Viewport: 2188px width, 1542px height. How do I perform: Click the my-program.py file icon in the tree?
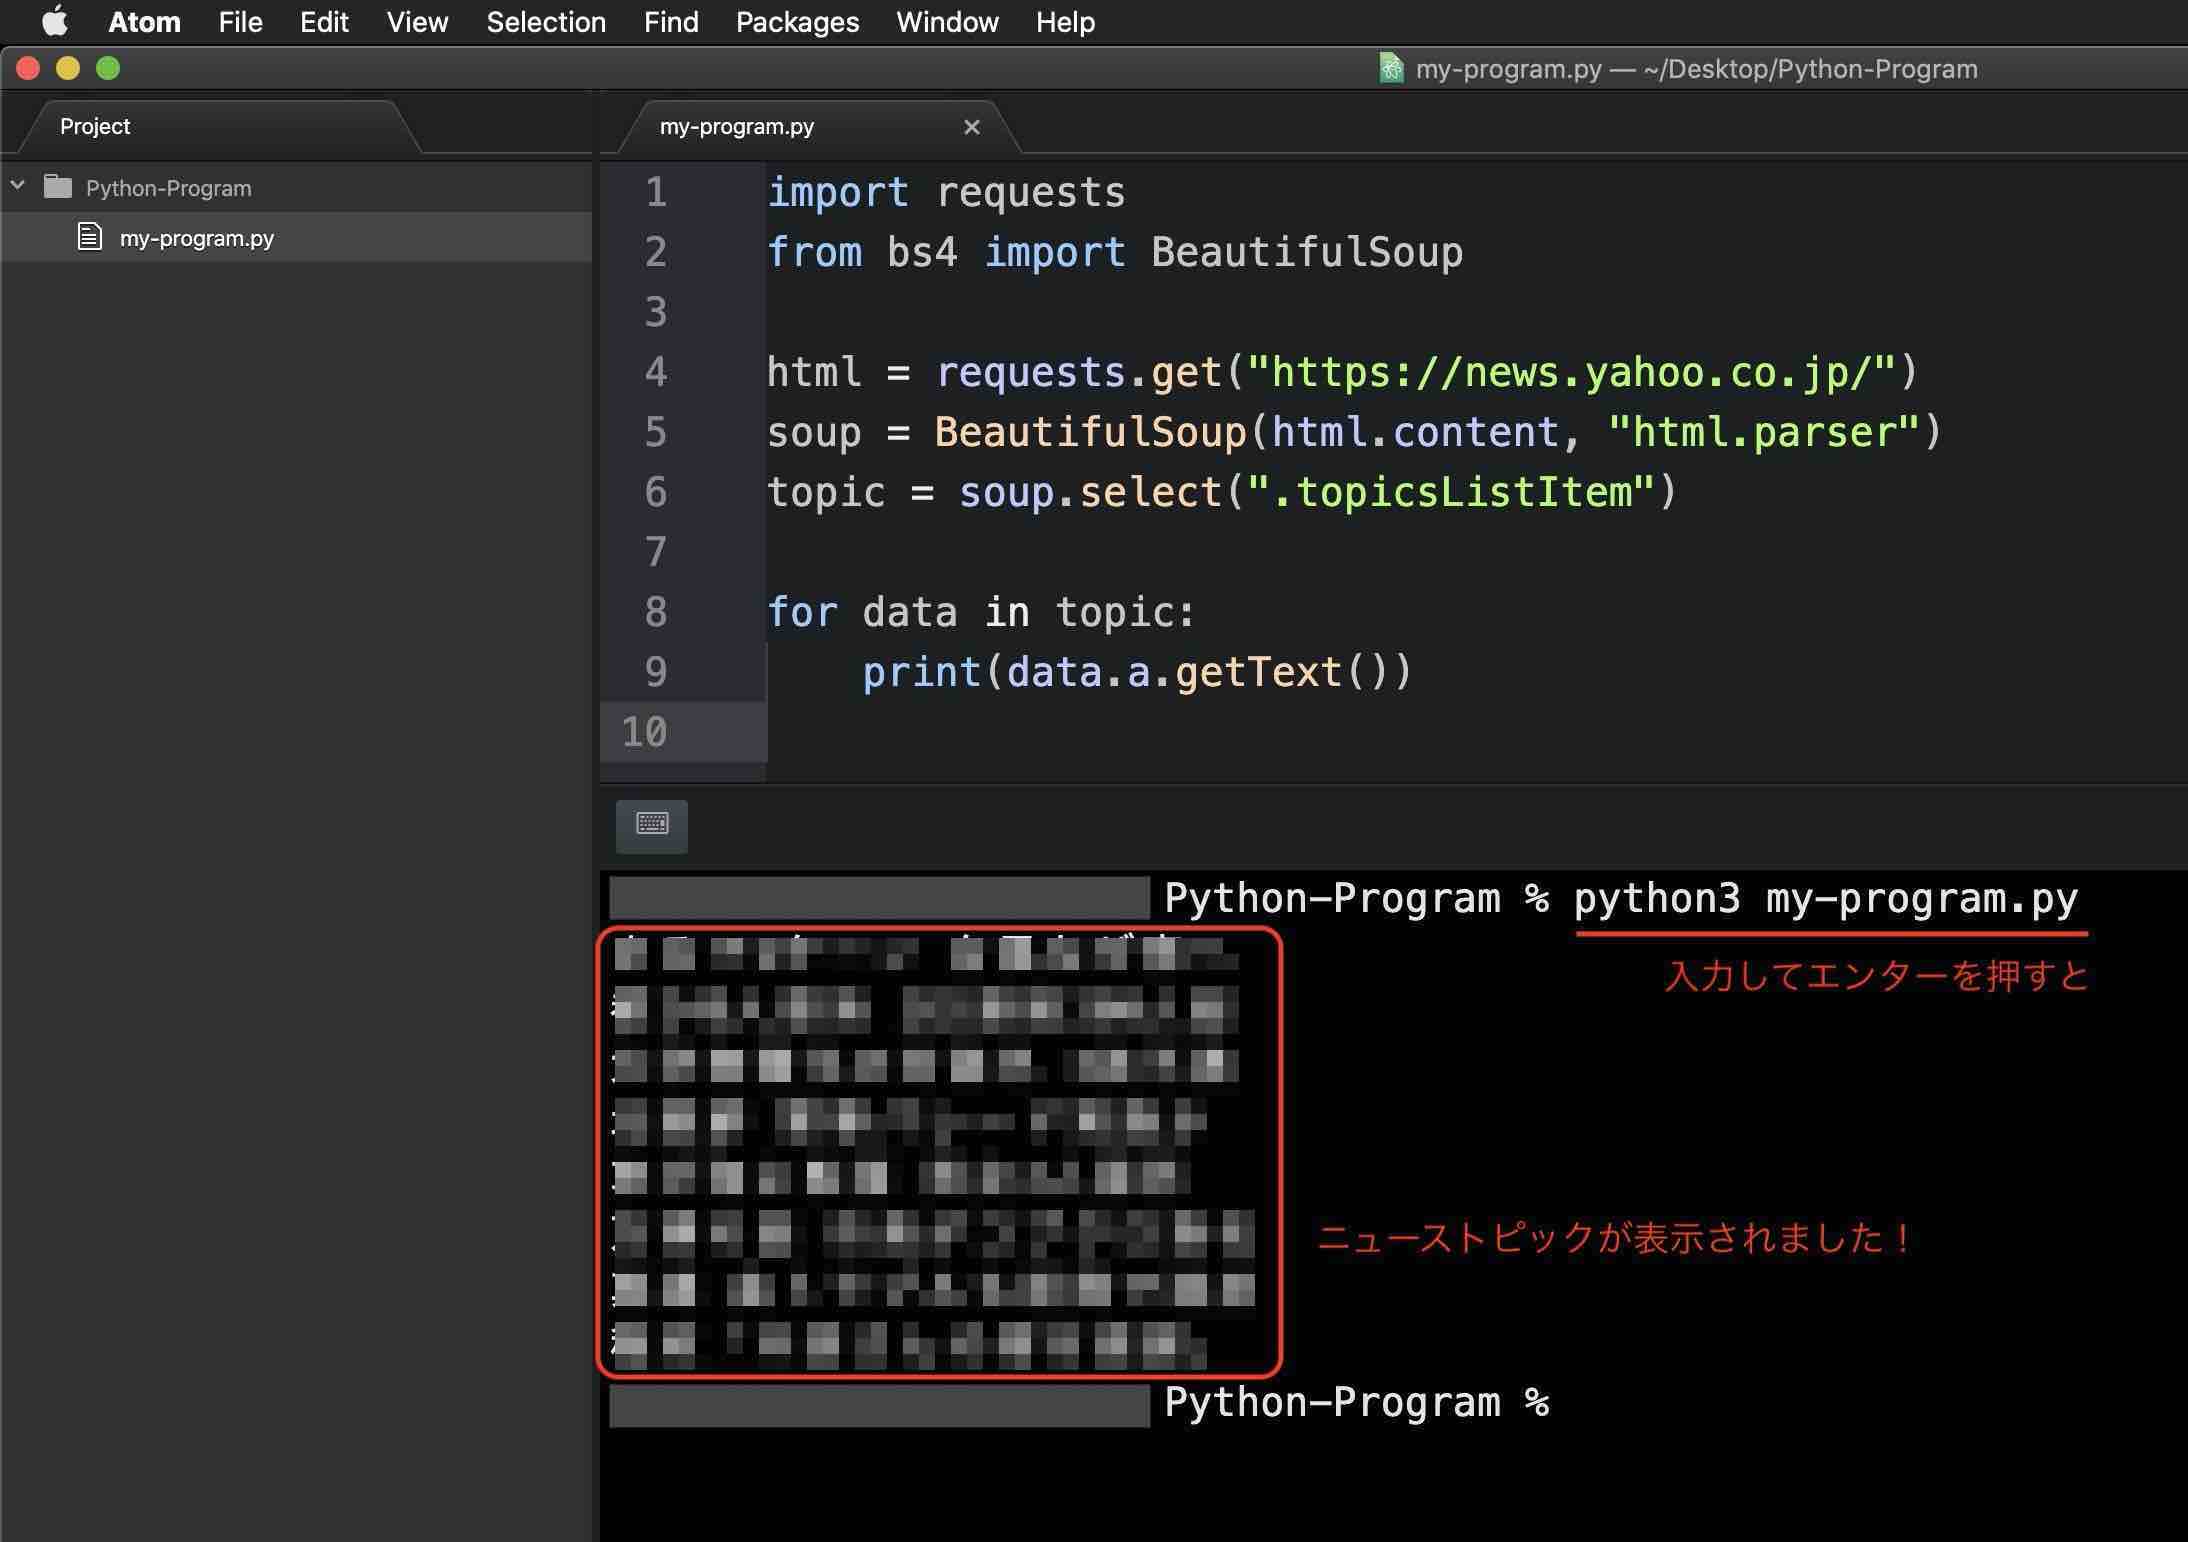pyautogui.click(x=90, y=237)
